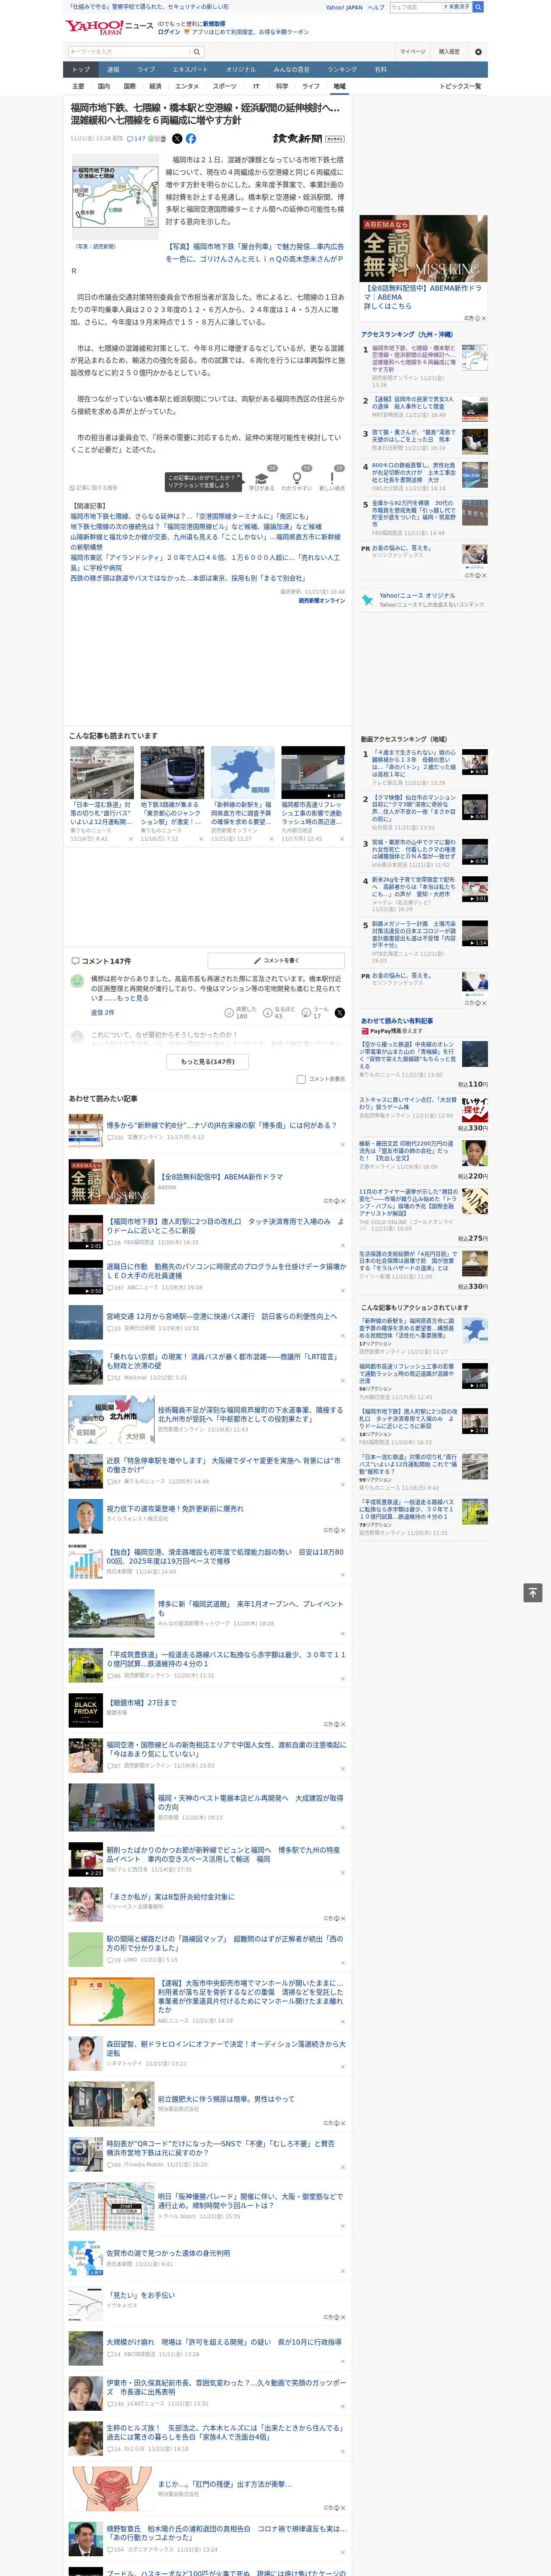Click the 購入履歴 link

(449, 51)
